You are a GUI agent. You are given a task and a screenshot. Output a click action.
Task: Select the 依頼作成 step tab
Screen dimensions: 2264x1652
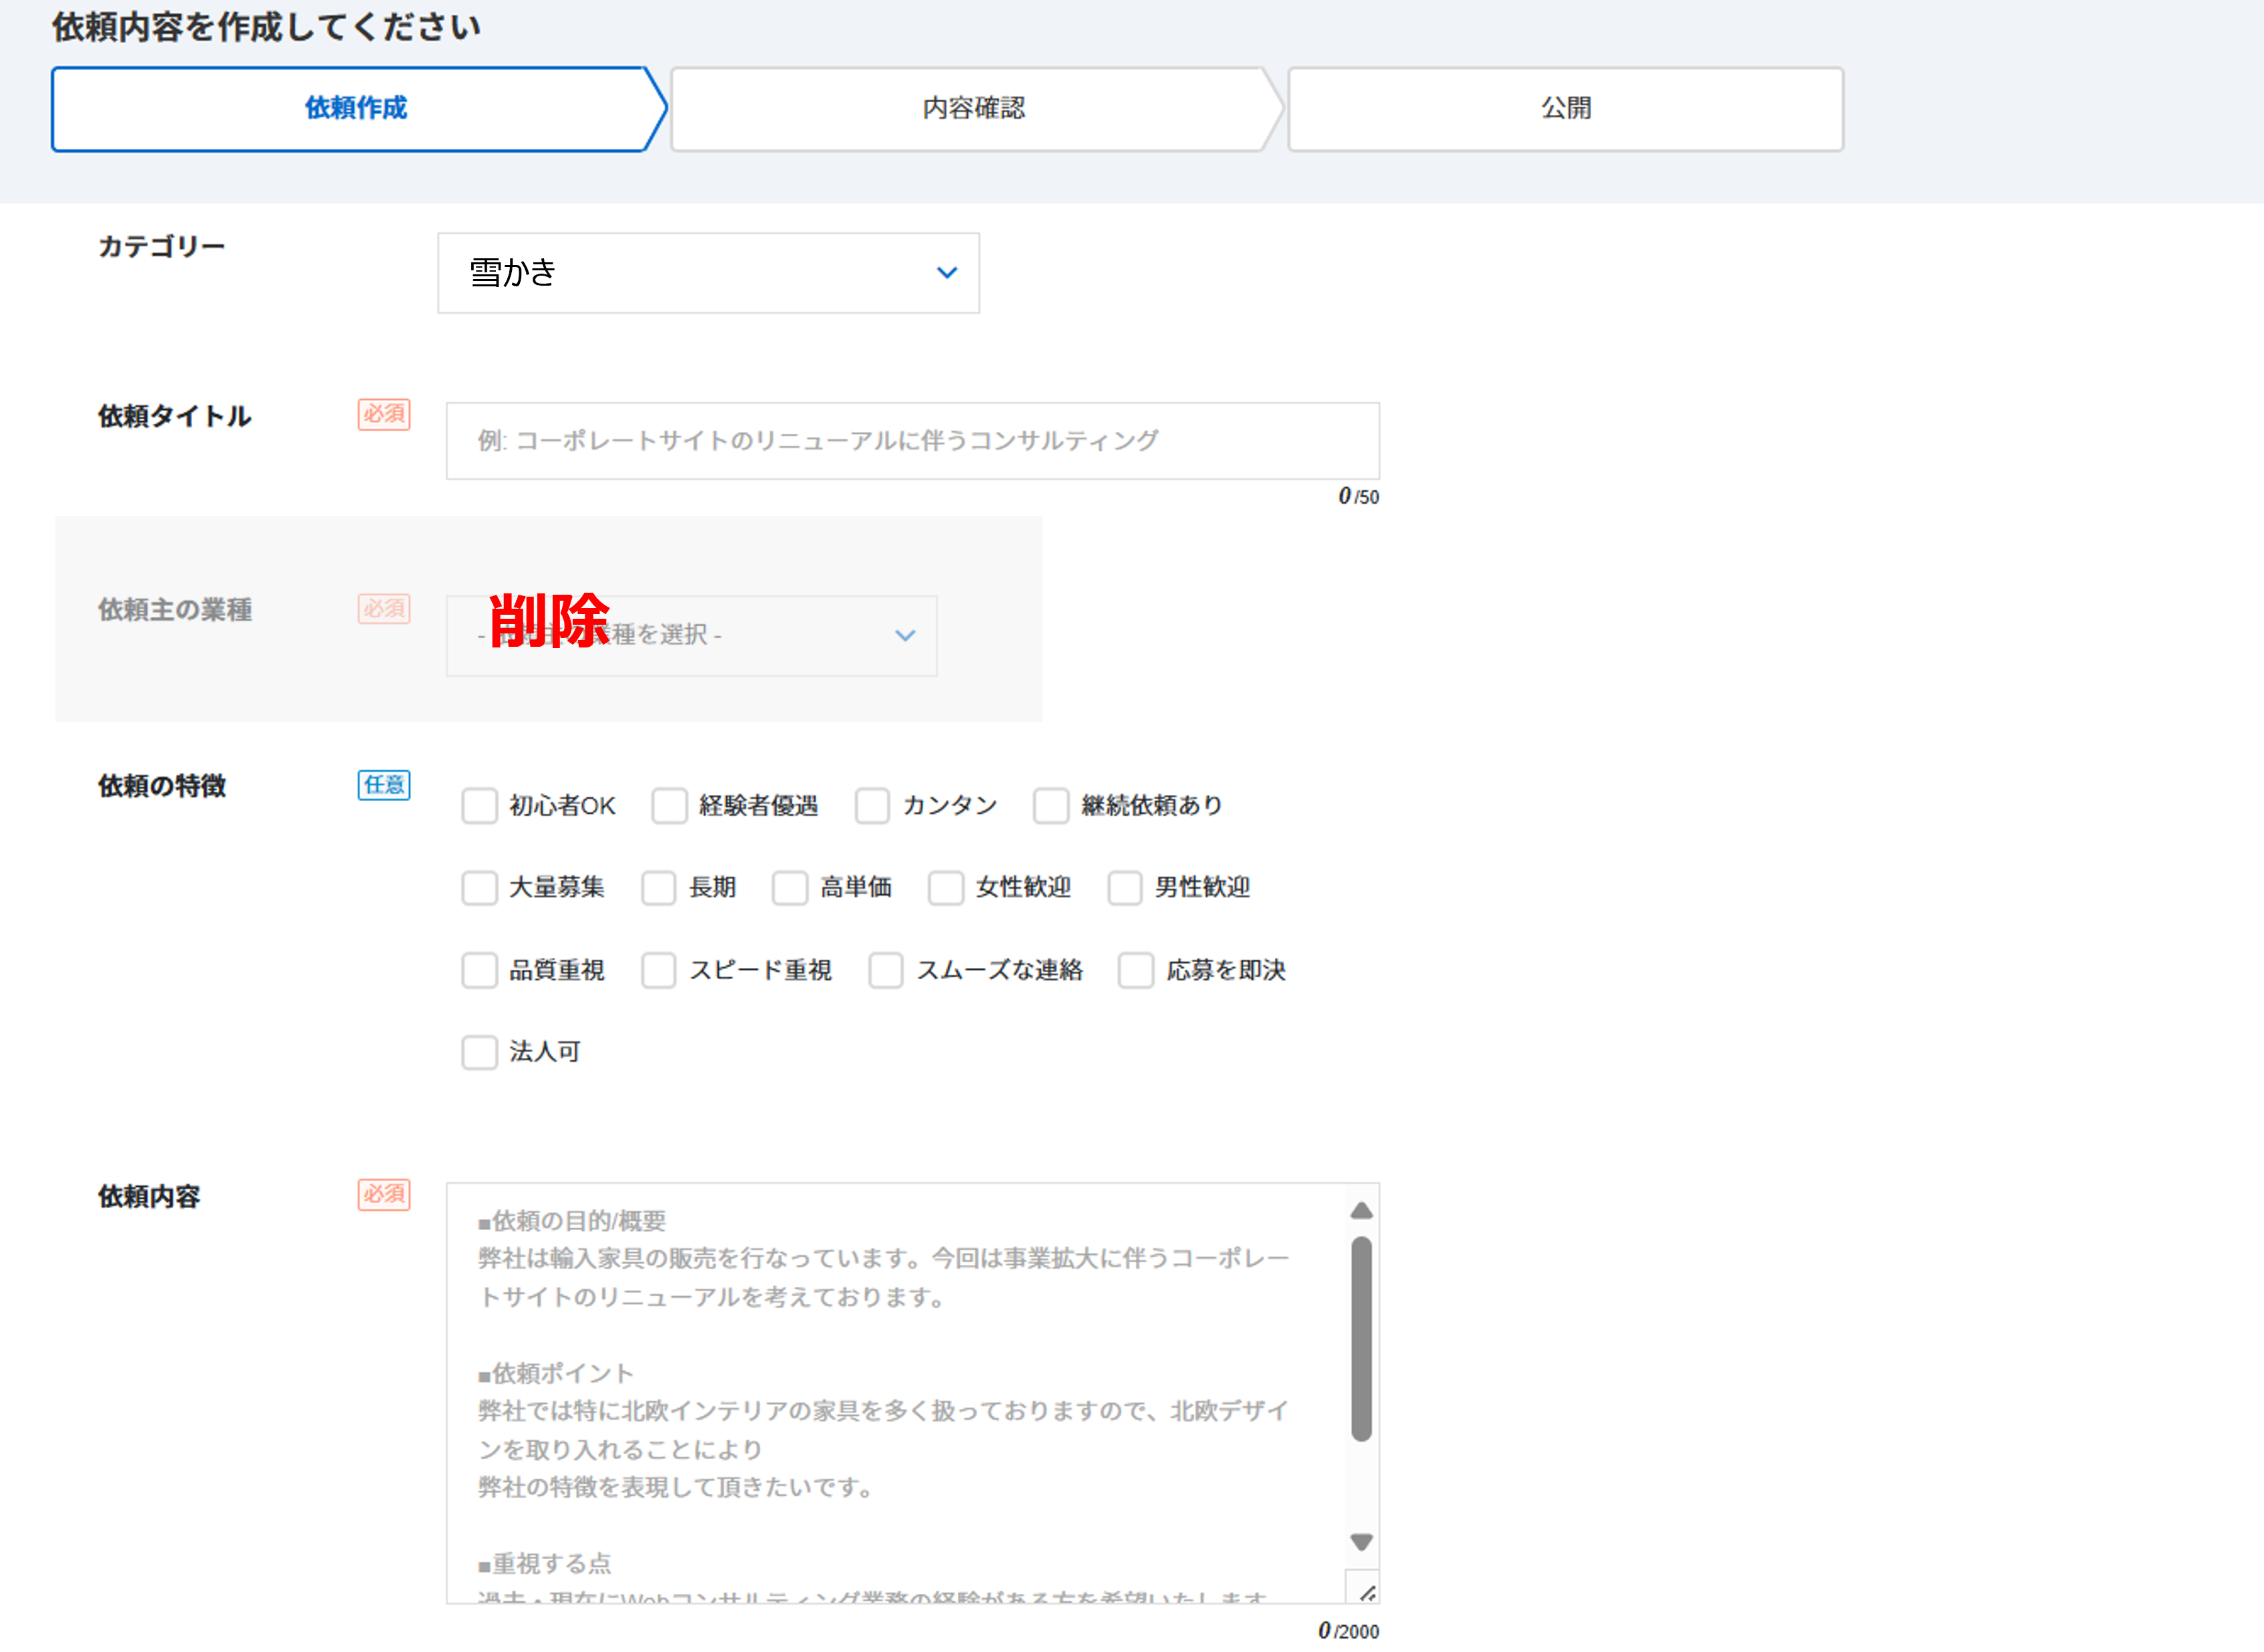(355, 109)
